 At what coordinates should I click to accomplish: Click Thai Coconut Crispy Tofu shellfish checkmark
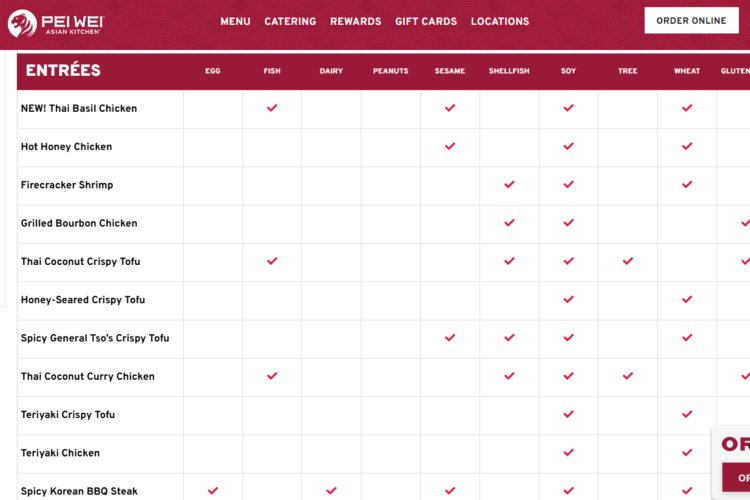(509, 261)
